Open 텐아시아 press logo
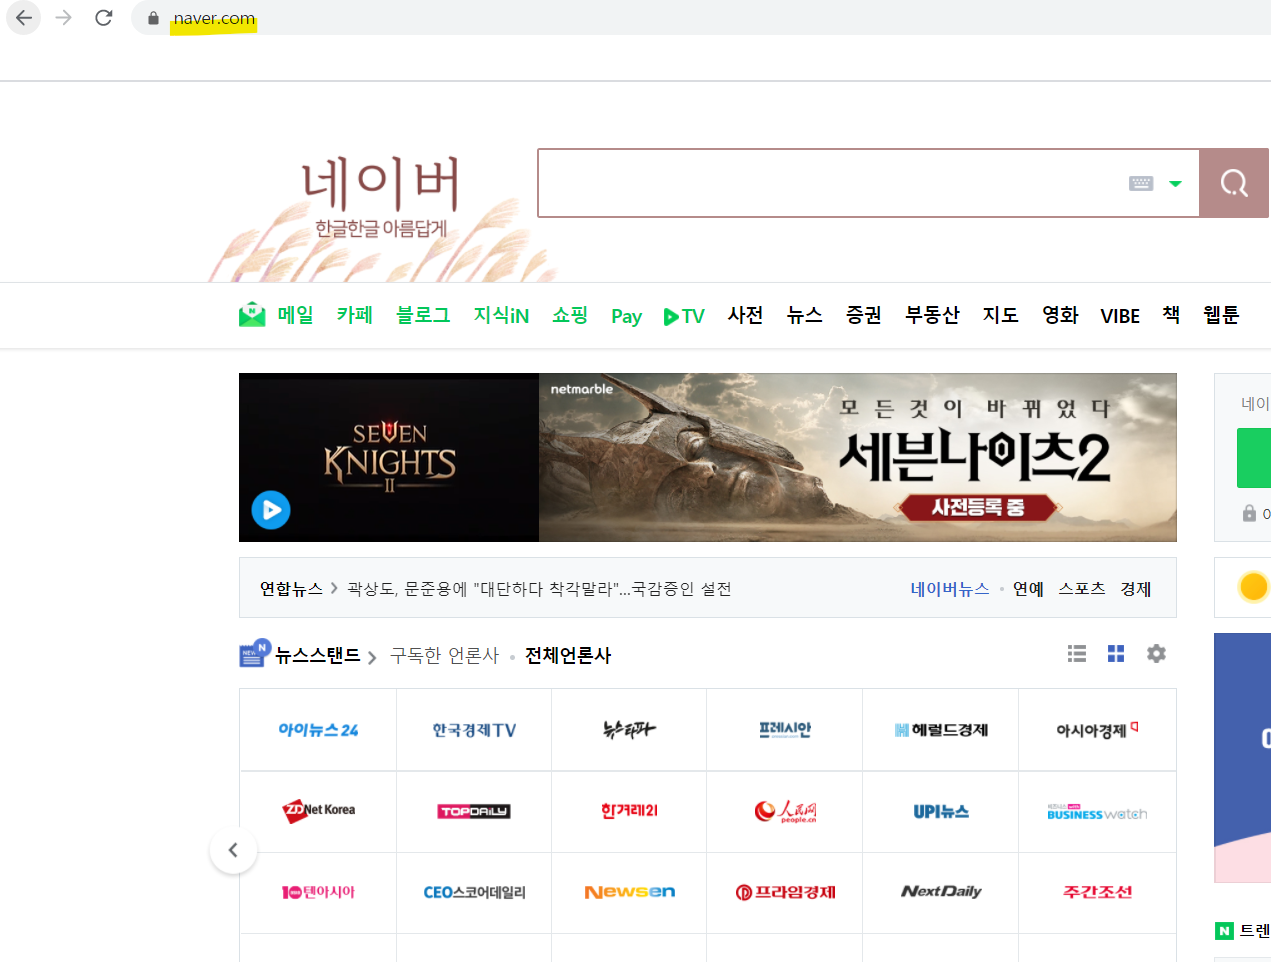1271x962 pixels. 318,892
